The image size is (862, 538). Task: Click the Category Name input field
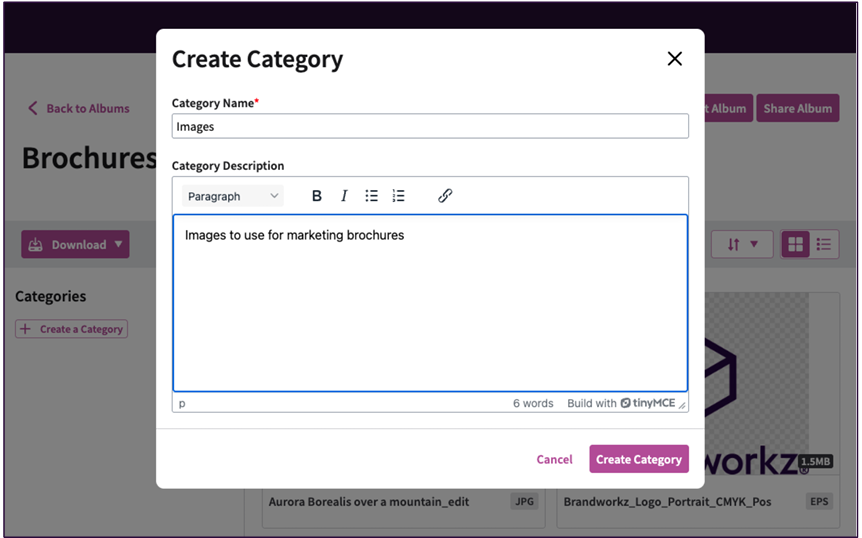point(430,126)
